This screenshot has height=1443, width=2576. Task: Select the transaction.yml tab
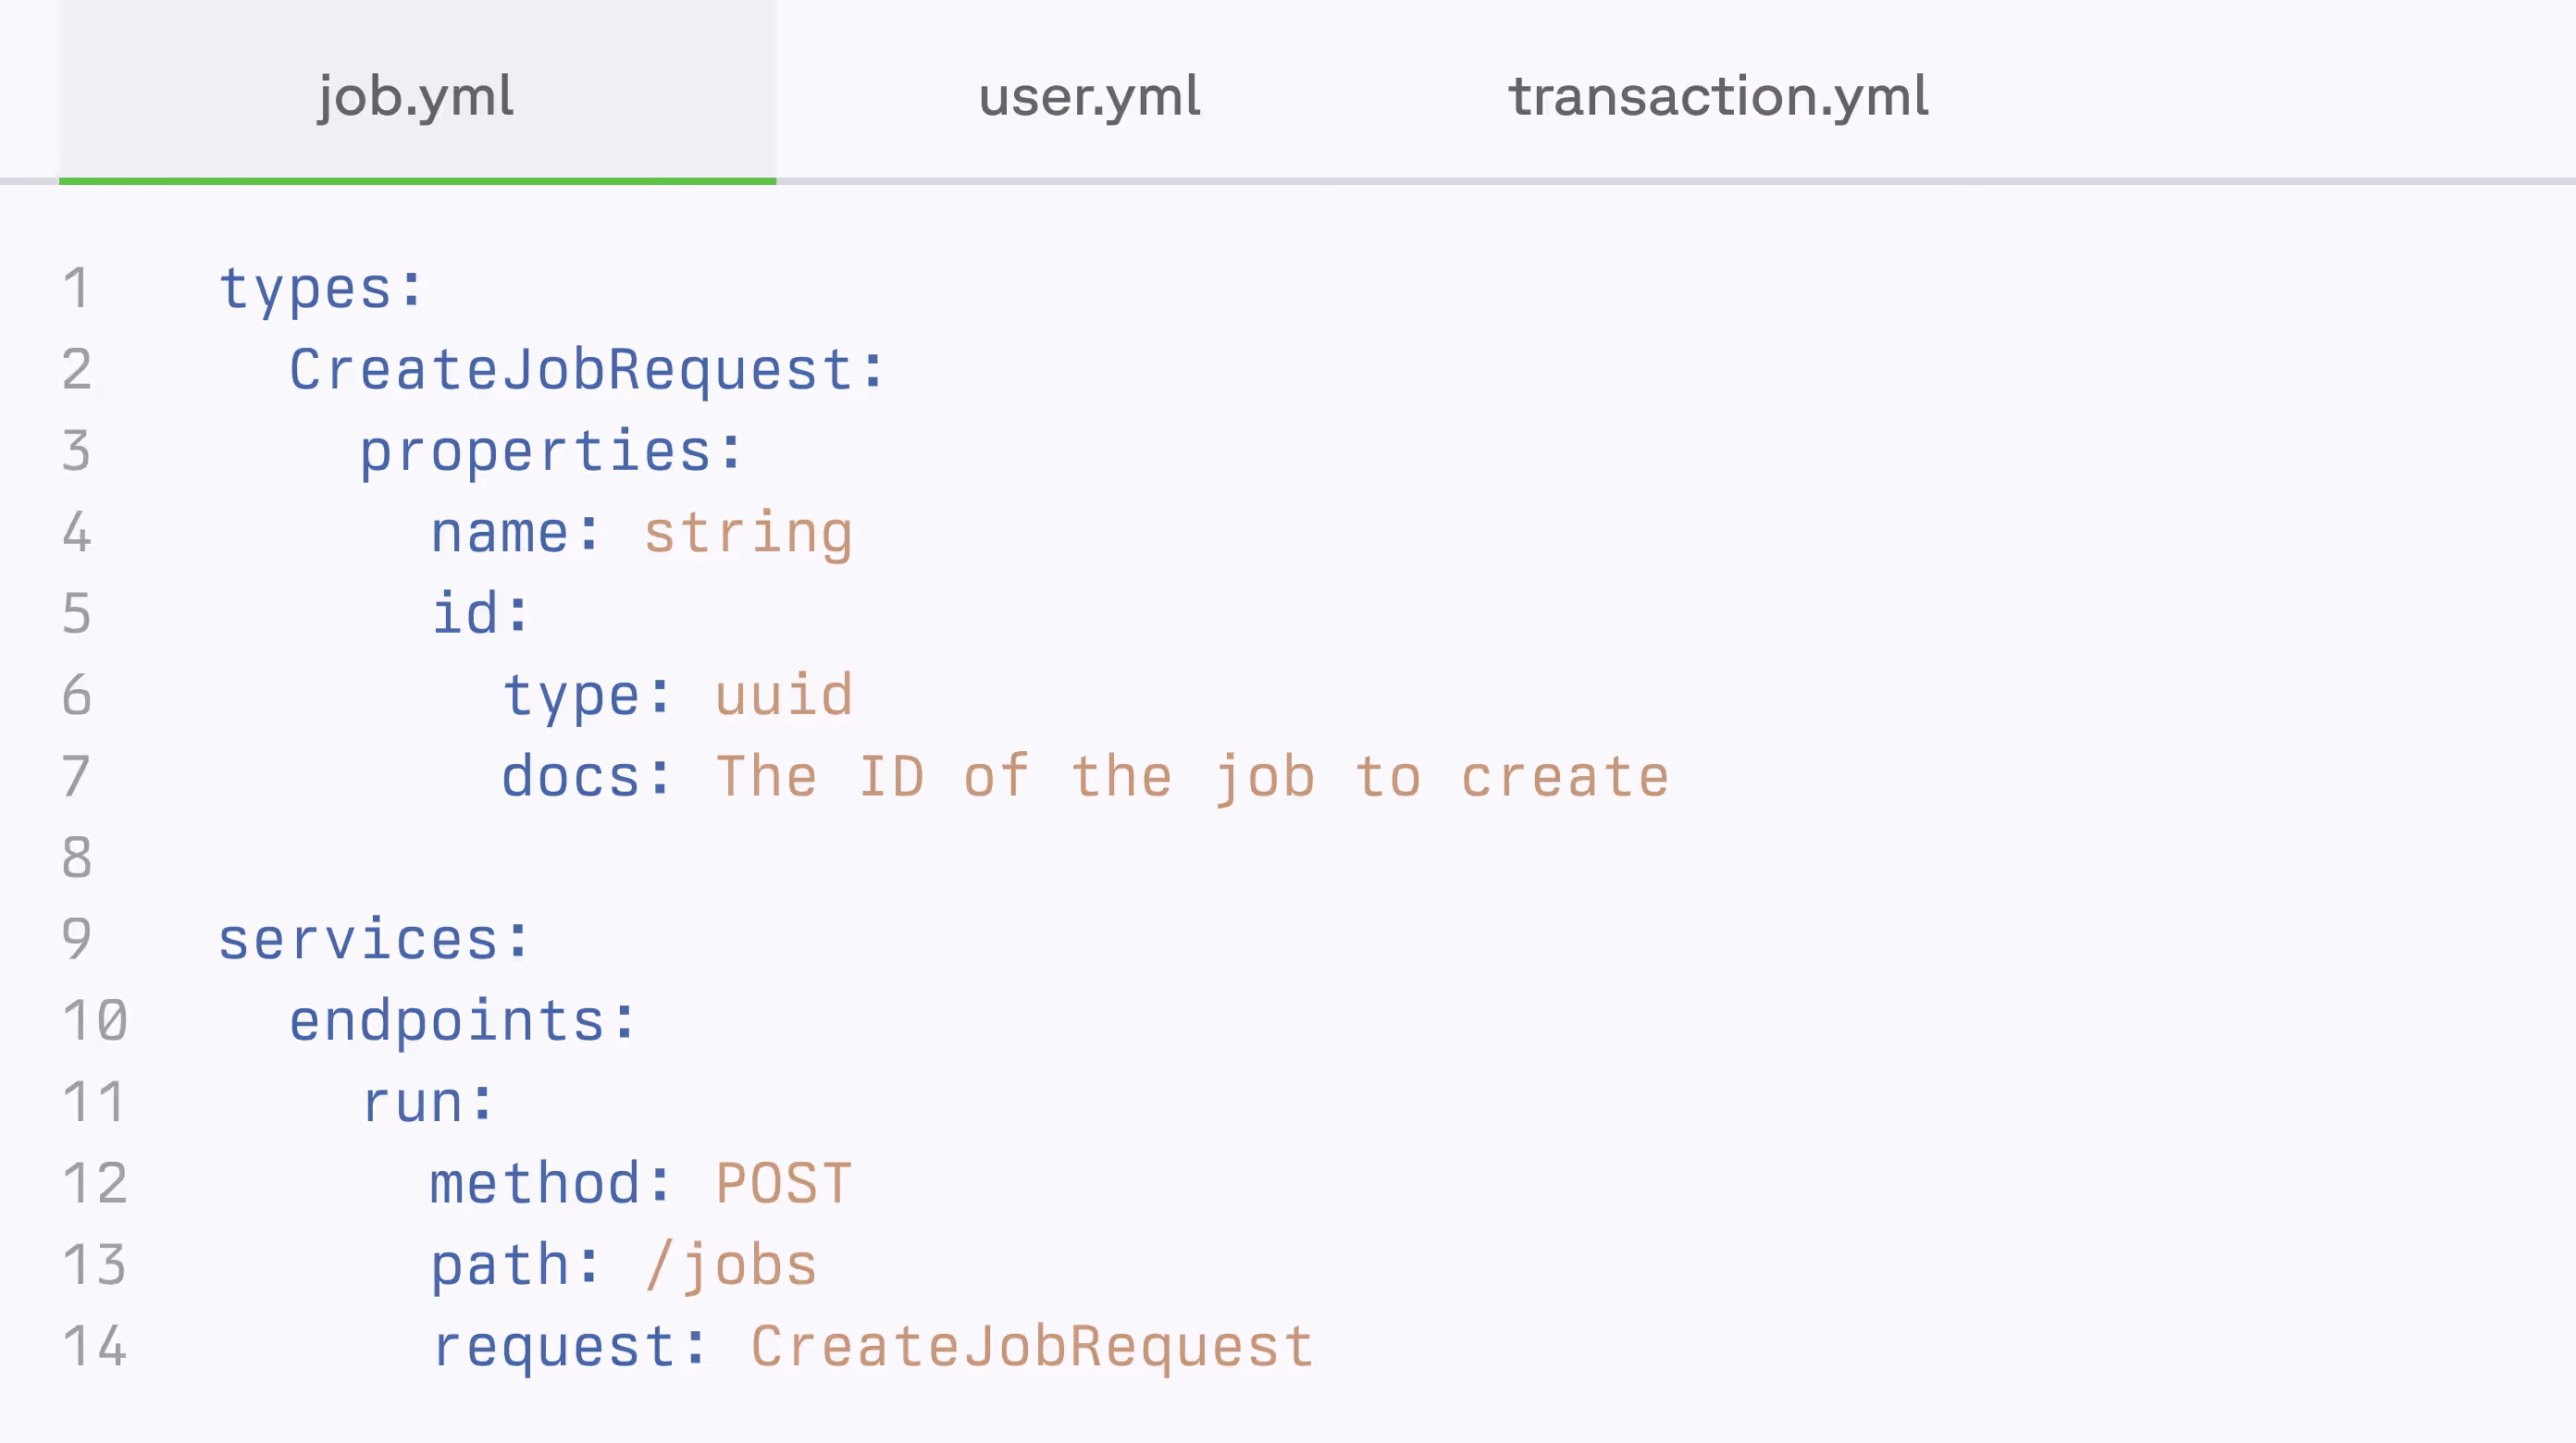[1718, 96]
